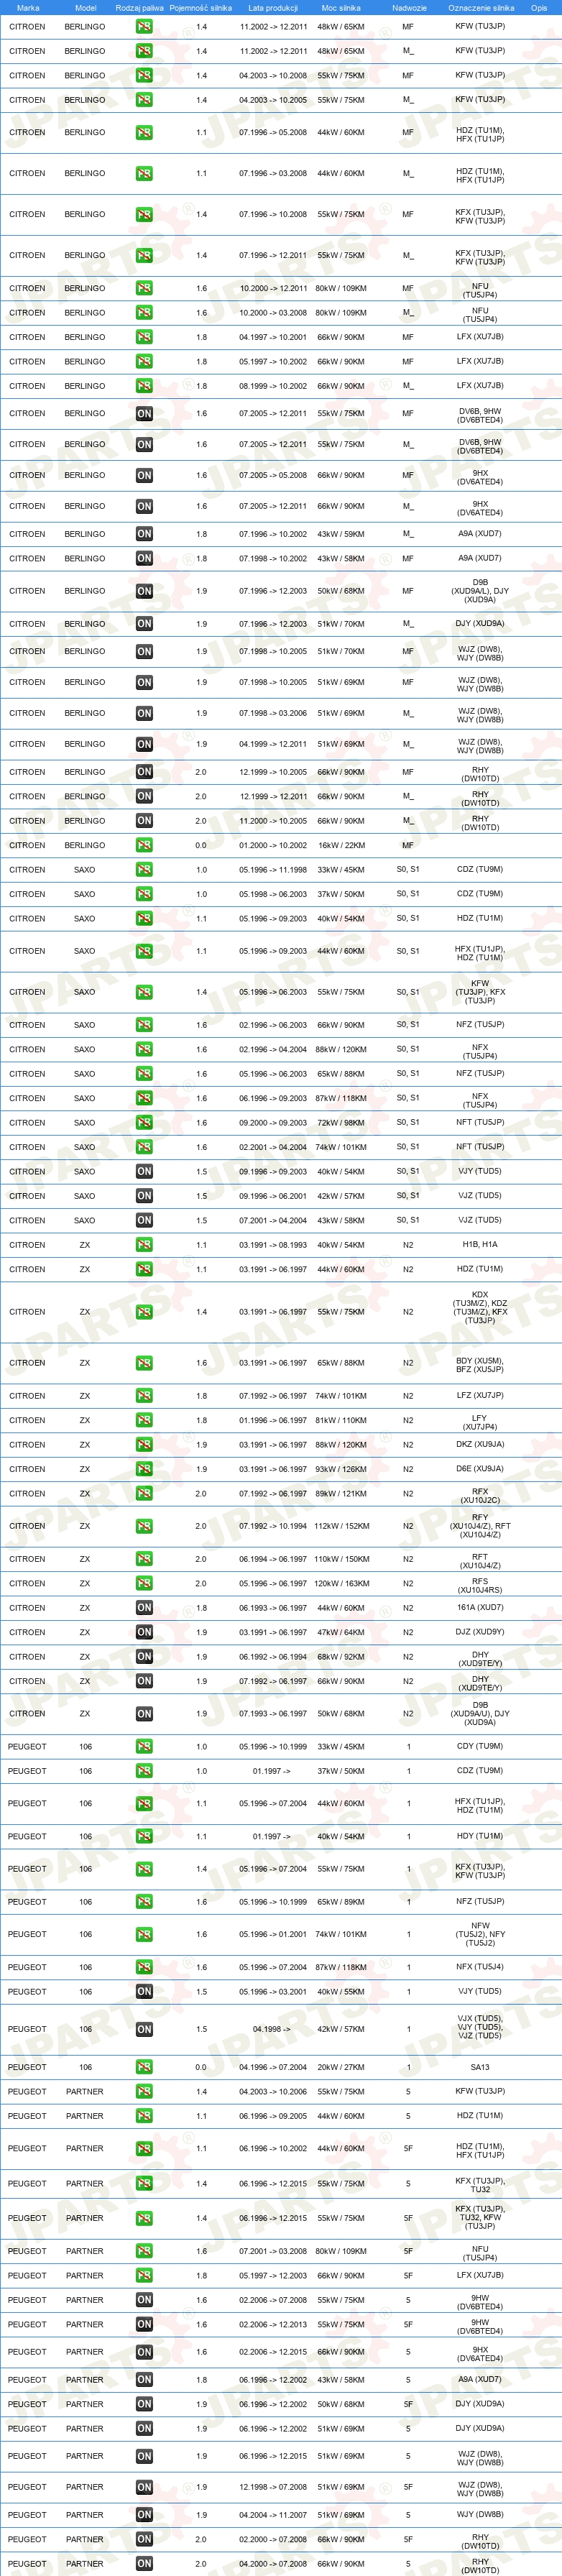Select the '47kW / 64KM' power cell
Image resolution: width=562 pixels, height=2576 pixels.
click(341, 1633)
